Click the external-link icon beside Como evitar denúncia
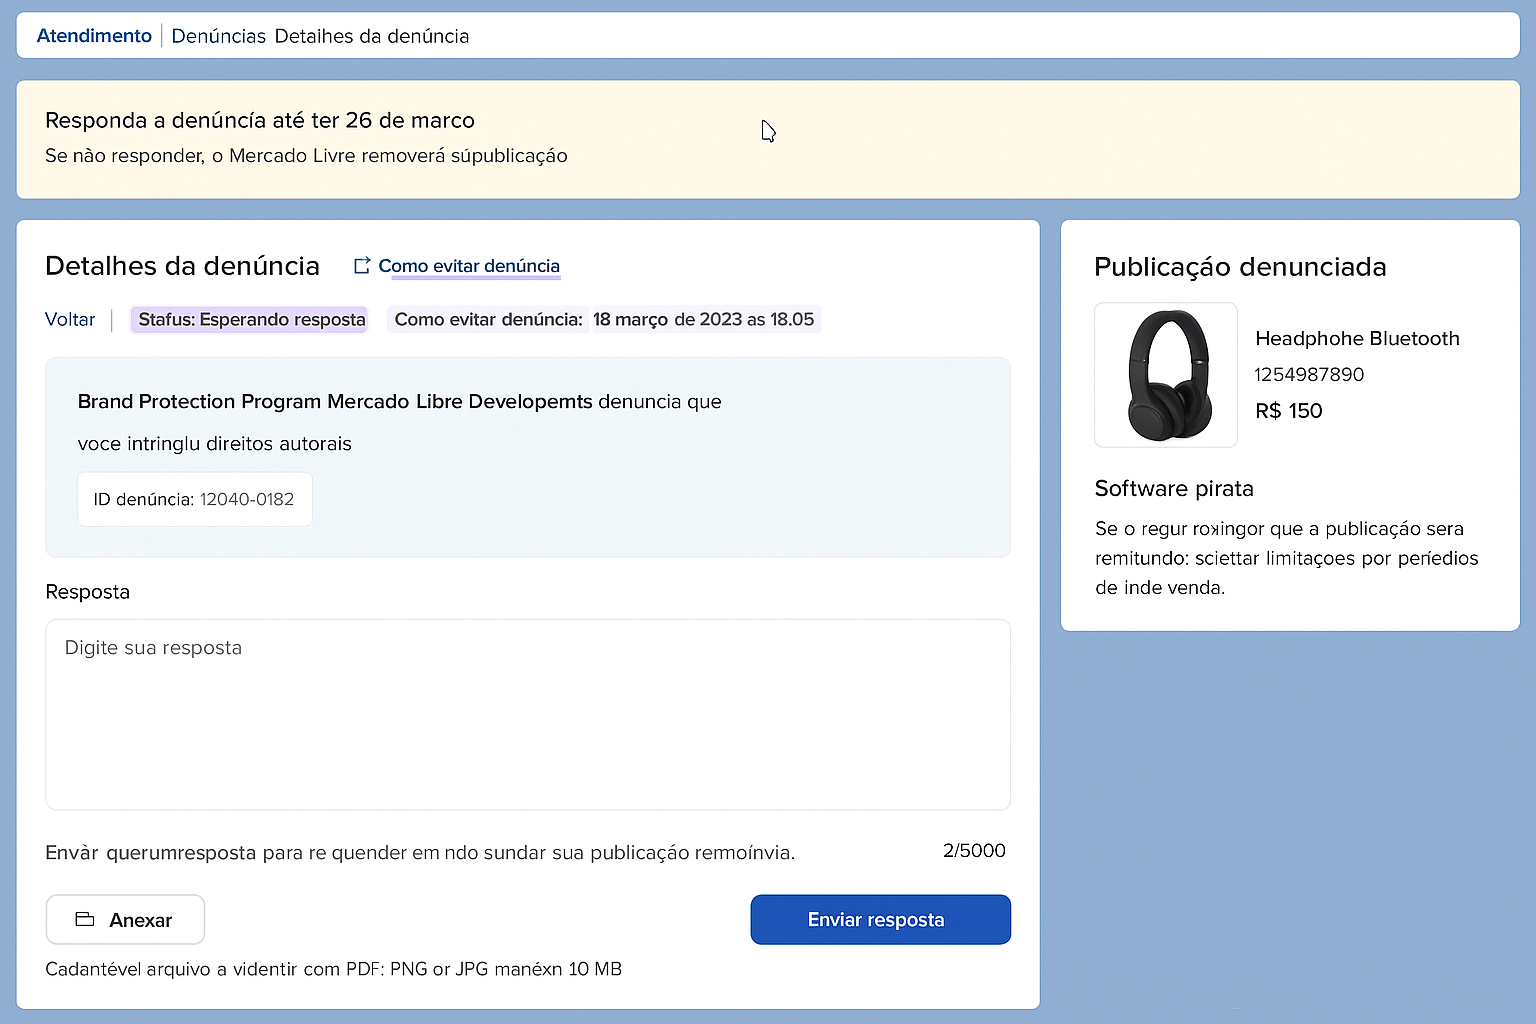 362,266
